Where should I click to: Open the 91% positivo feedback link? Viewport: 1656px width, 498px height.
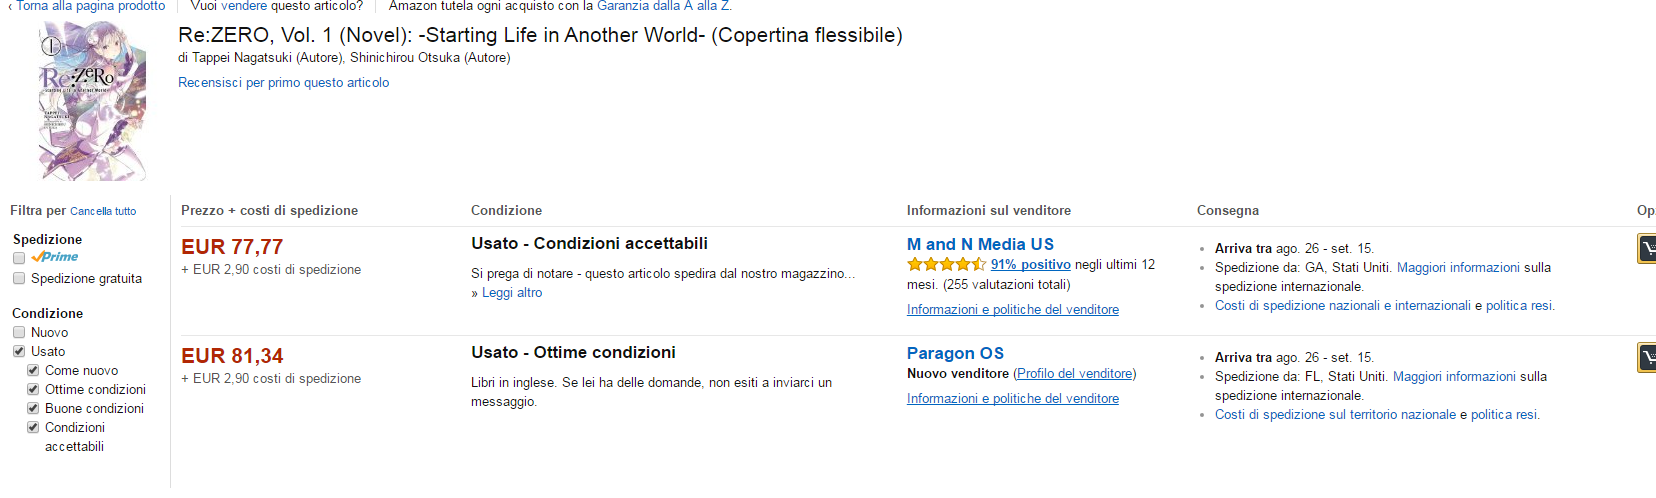1030,265
